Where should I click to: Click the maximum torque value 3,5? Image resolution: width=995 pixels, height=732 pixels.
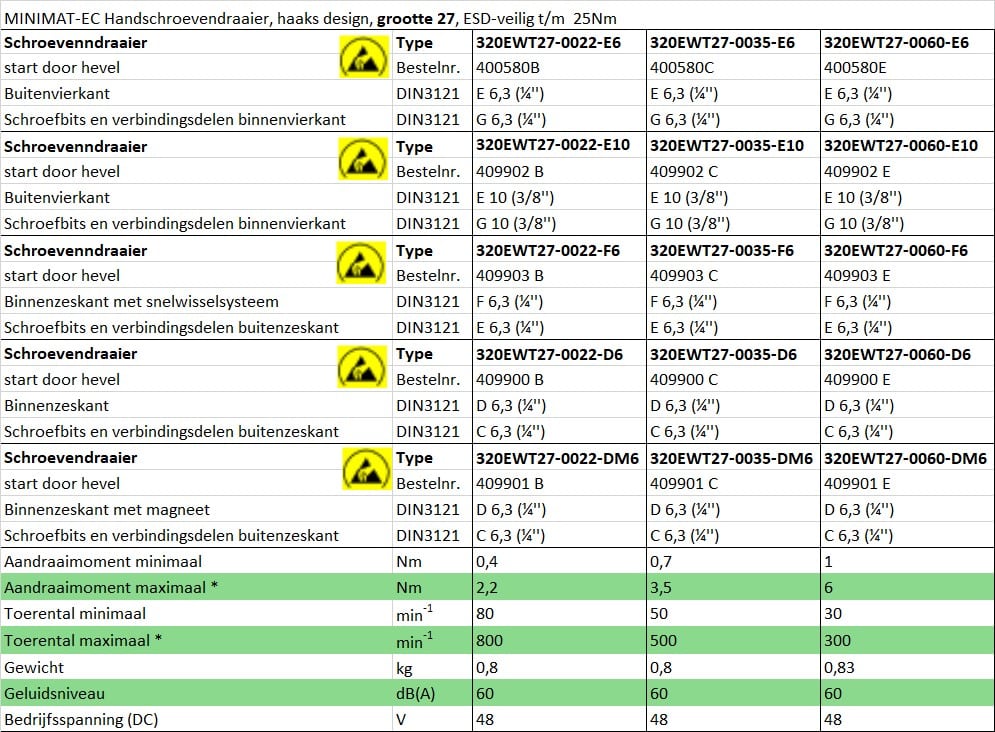click(x=661, y=588)
